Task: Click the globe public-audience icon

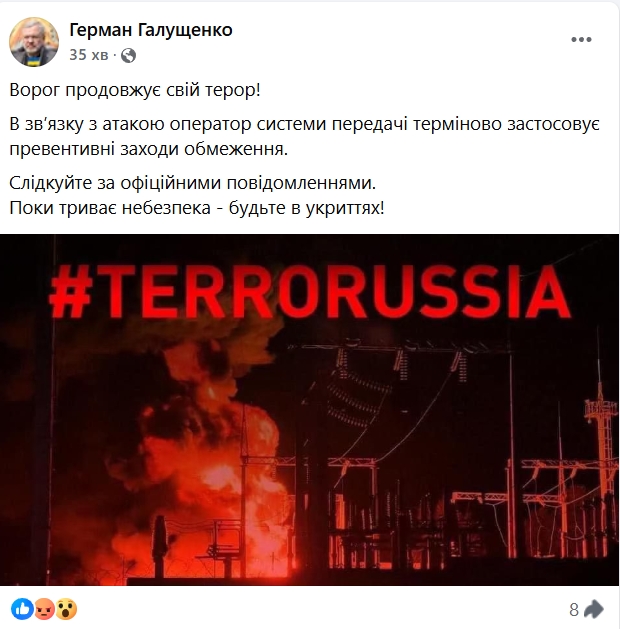Action: [x=128, y=55]
